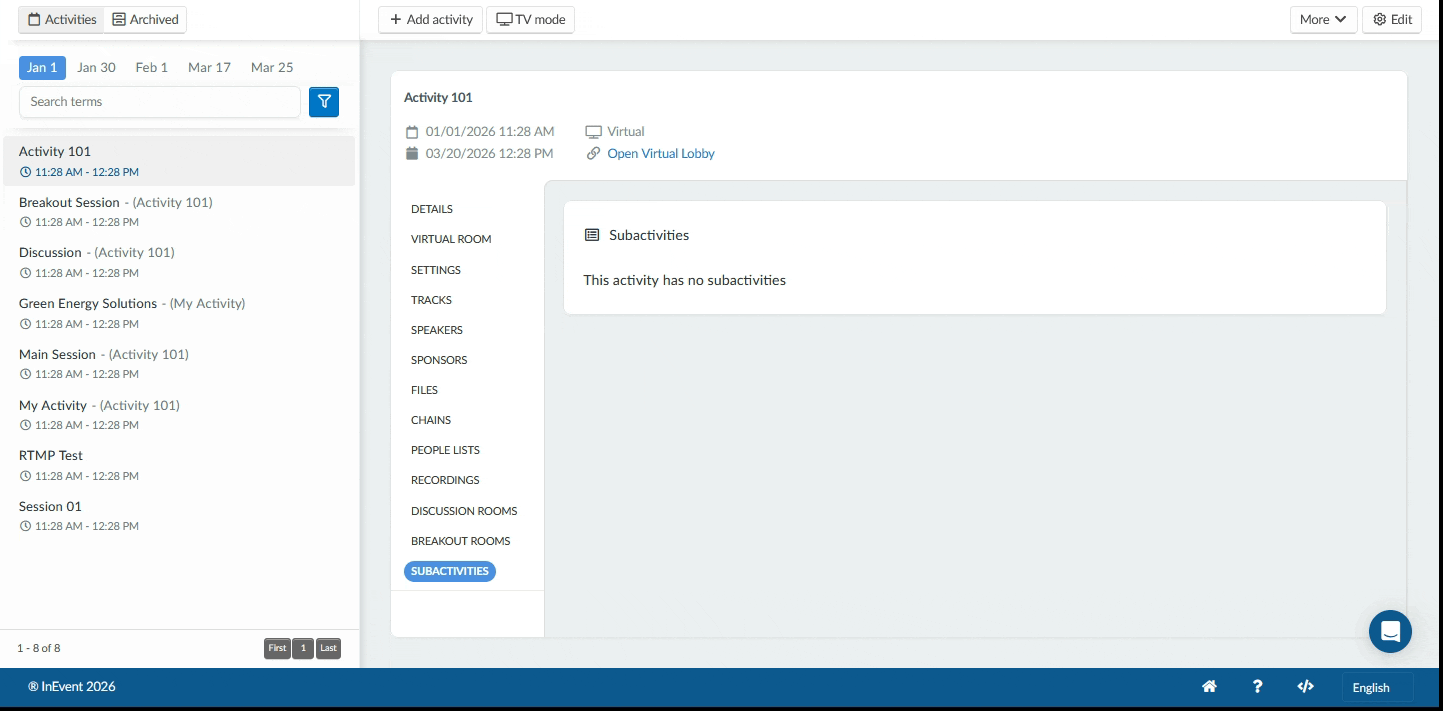The height and width of the screenshot is (711, 1443).
Task: Open the Sponsors section
Action: pos(439,360)
